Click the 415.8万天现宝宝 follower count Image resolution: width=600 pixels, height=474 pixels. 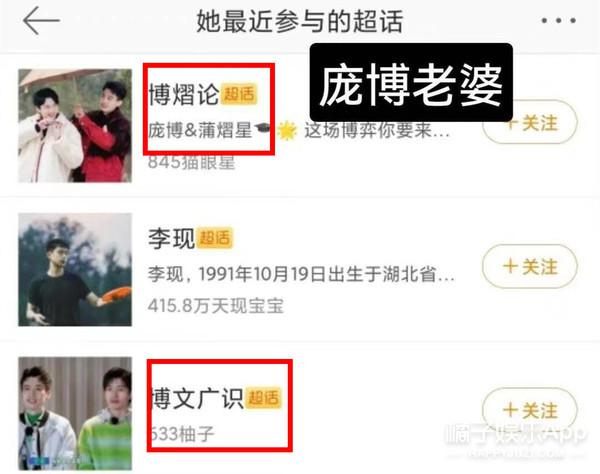point(216,306)
